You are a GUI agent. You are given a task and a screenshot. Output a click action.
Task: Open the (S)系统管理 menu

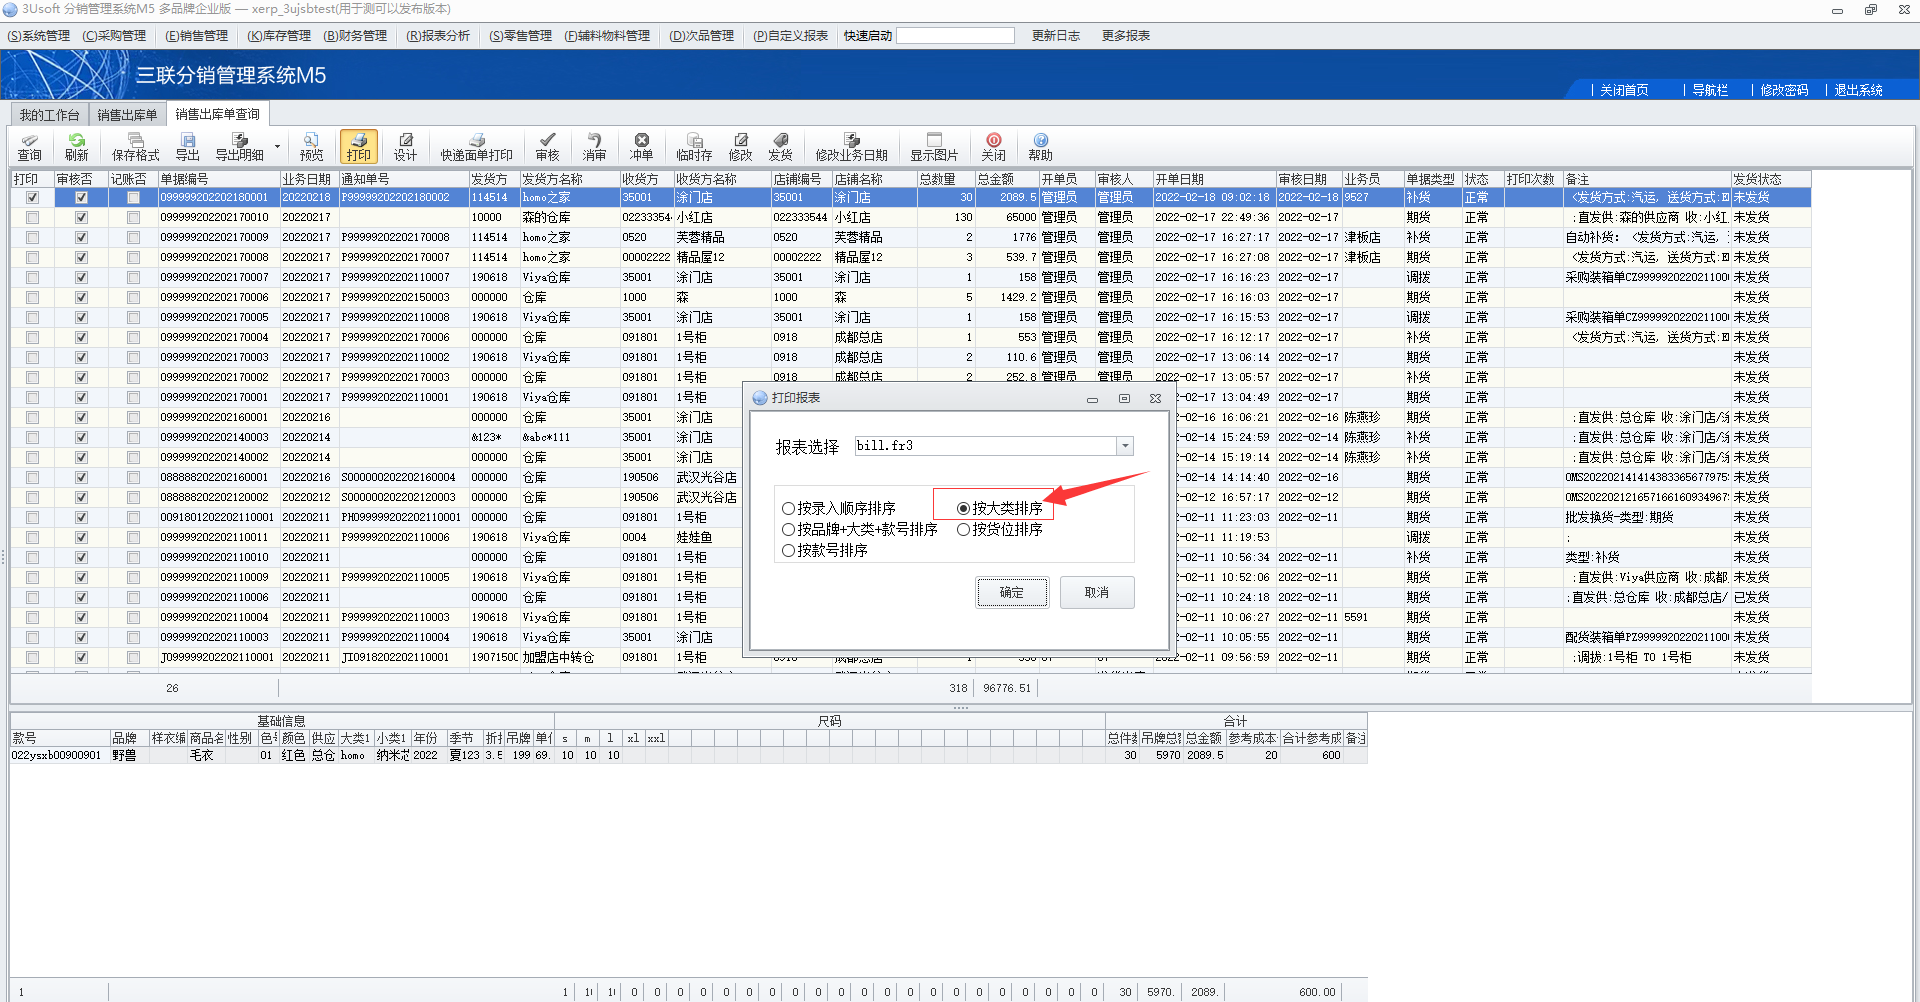tap(38, 36)
